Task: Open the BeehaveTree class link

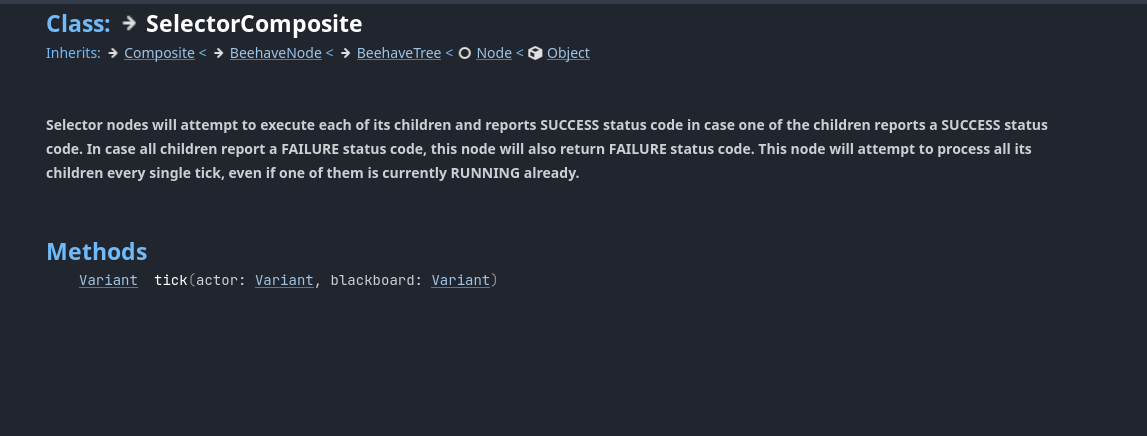Action: pos(399,53)
